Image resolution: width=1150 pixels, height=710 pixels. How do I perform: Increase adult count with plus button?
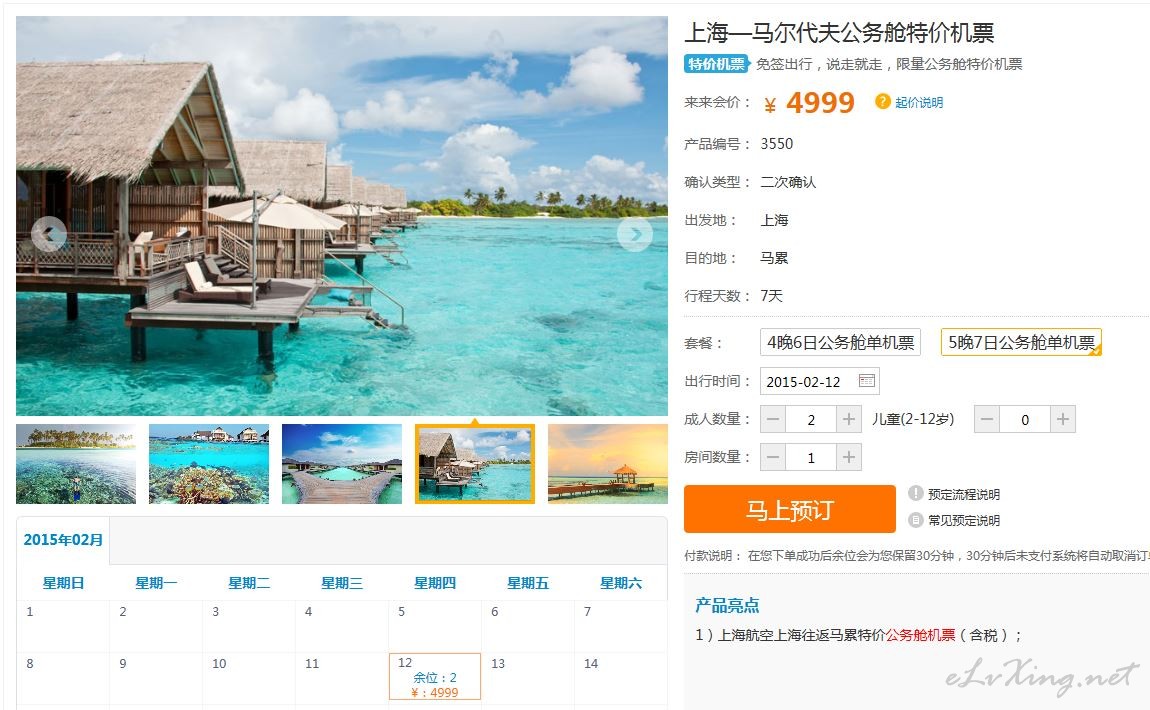point(849,420)
